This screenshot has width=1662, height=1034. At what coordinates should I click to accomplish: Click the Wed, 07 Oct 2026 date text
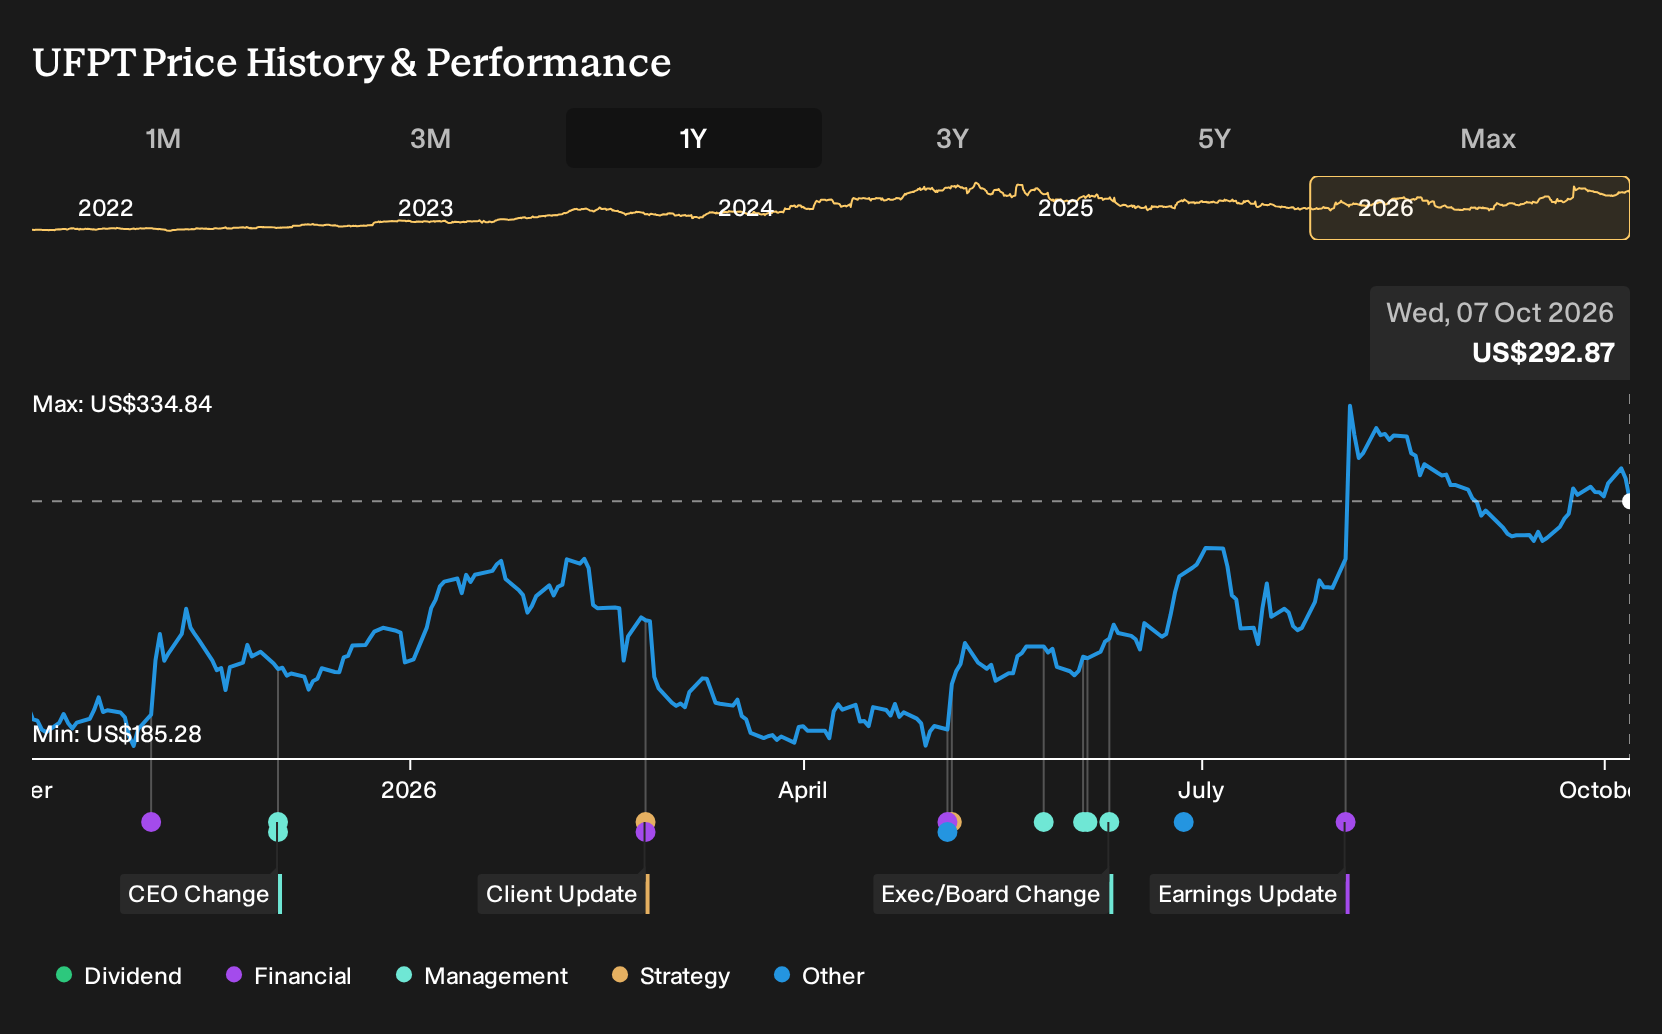coord(1500,313)
